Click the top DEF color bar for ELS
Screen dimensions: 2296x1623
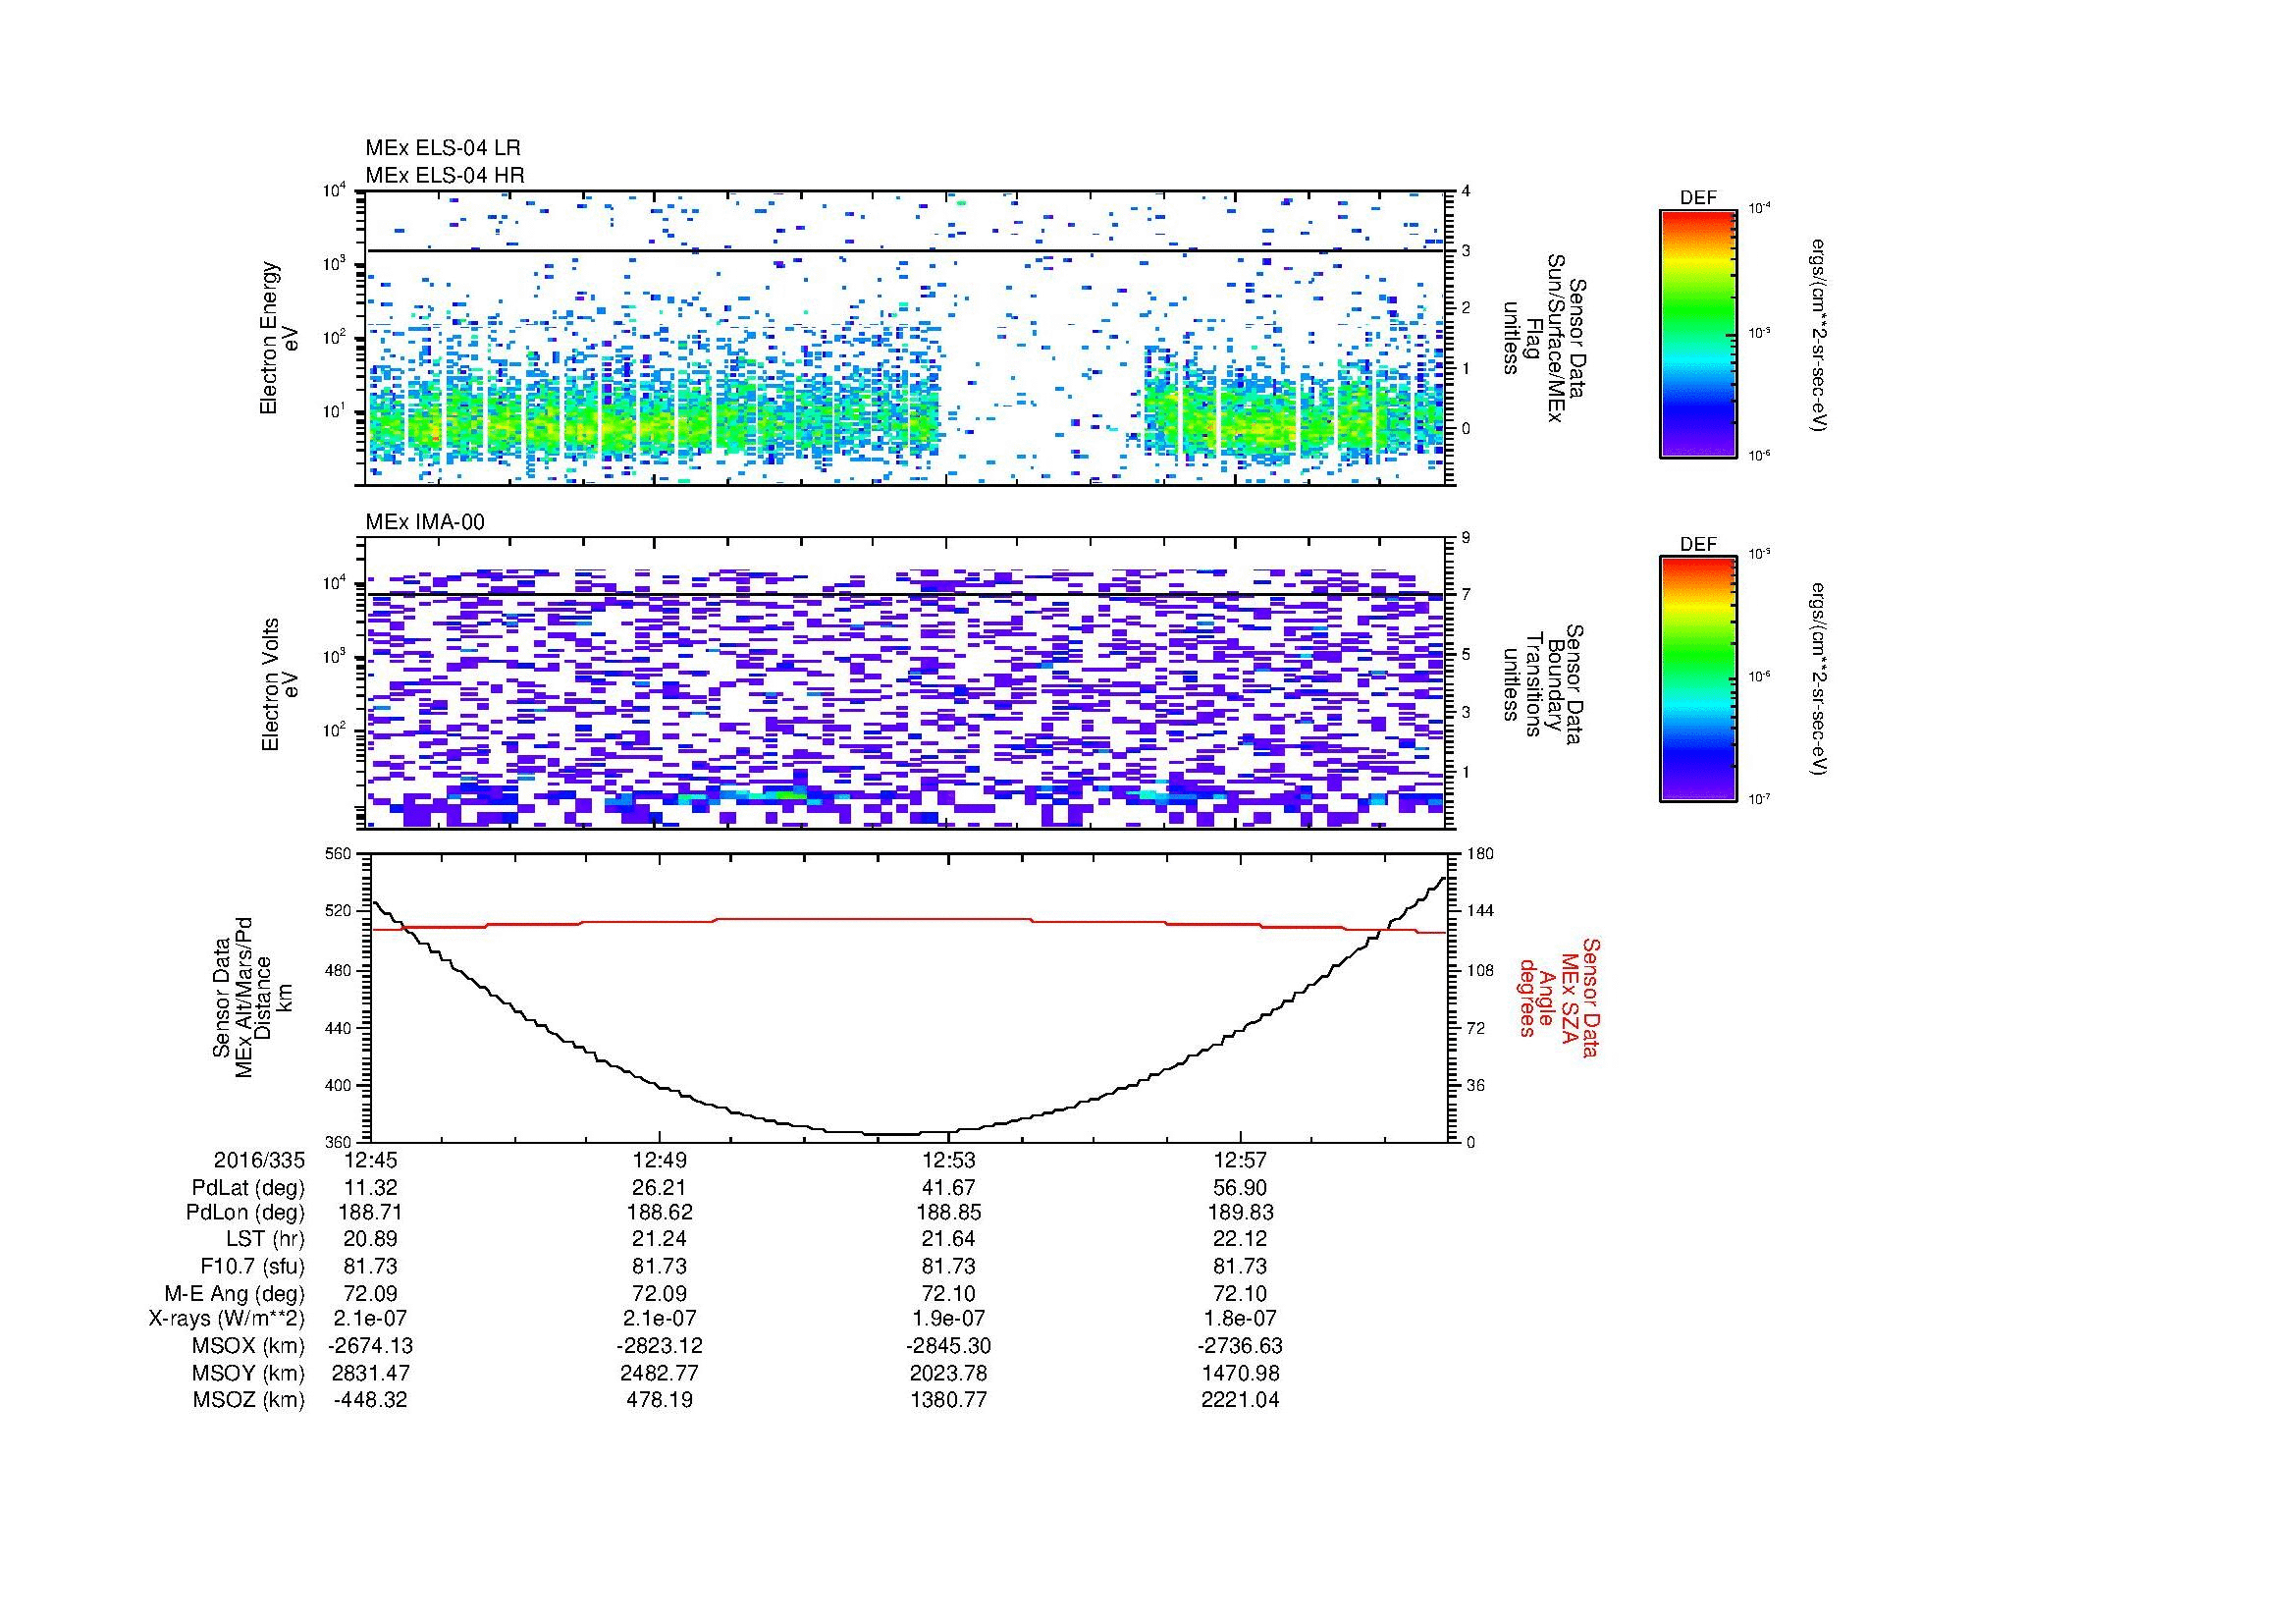pyautogui.click(x=1698, y=333)
